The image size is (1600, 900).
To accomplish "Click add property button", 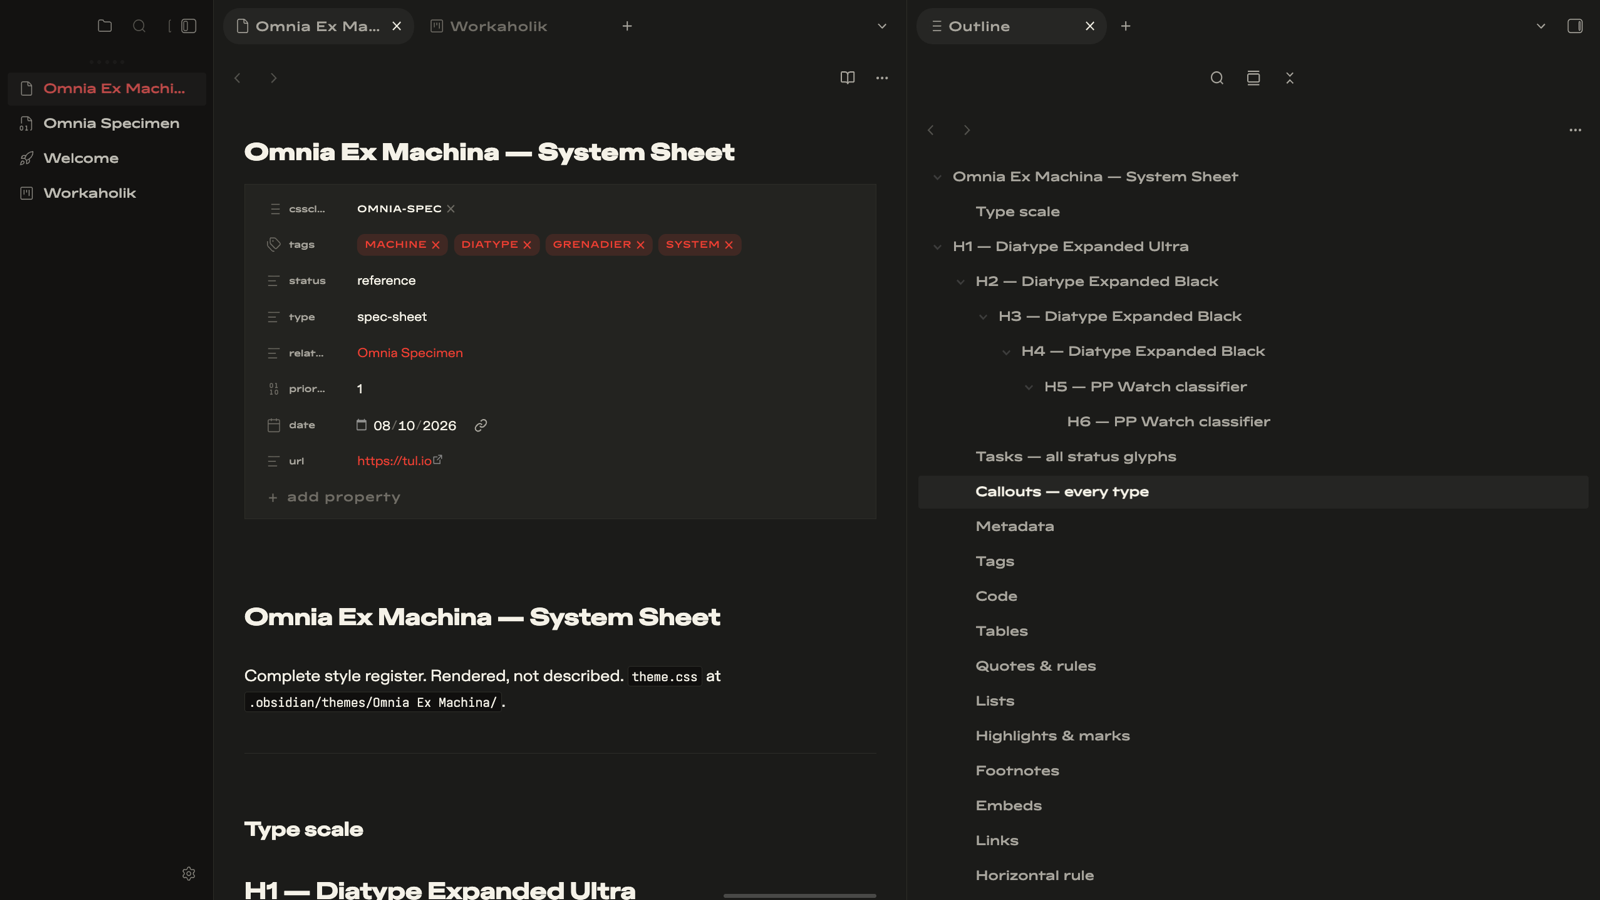I will tap(334, 497).
